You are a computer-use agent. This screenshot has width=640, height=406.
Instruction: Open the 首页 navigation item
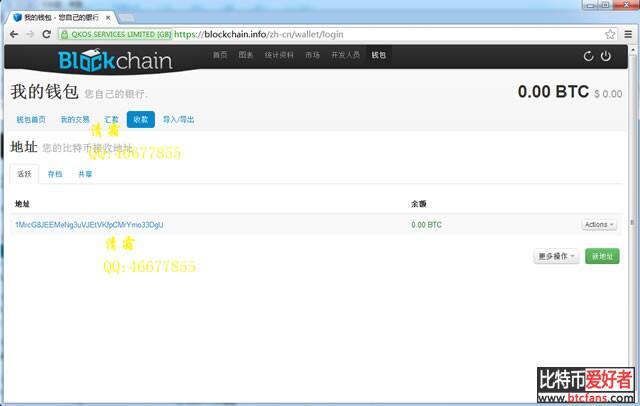pos(220,55)
